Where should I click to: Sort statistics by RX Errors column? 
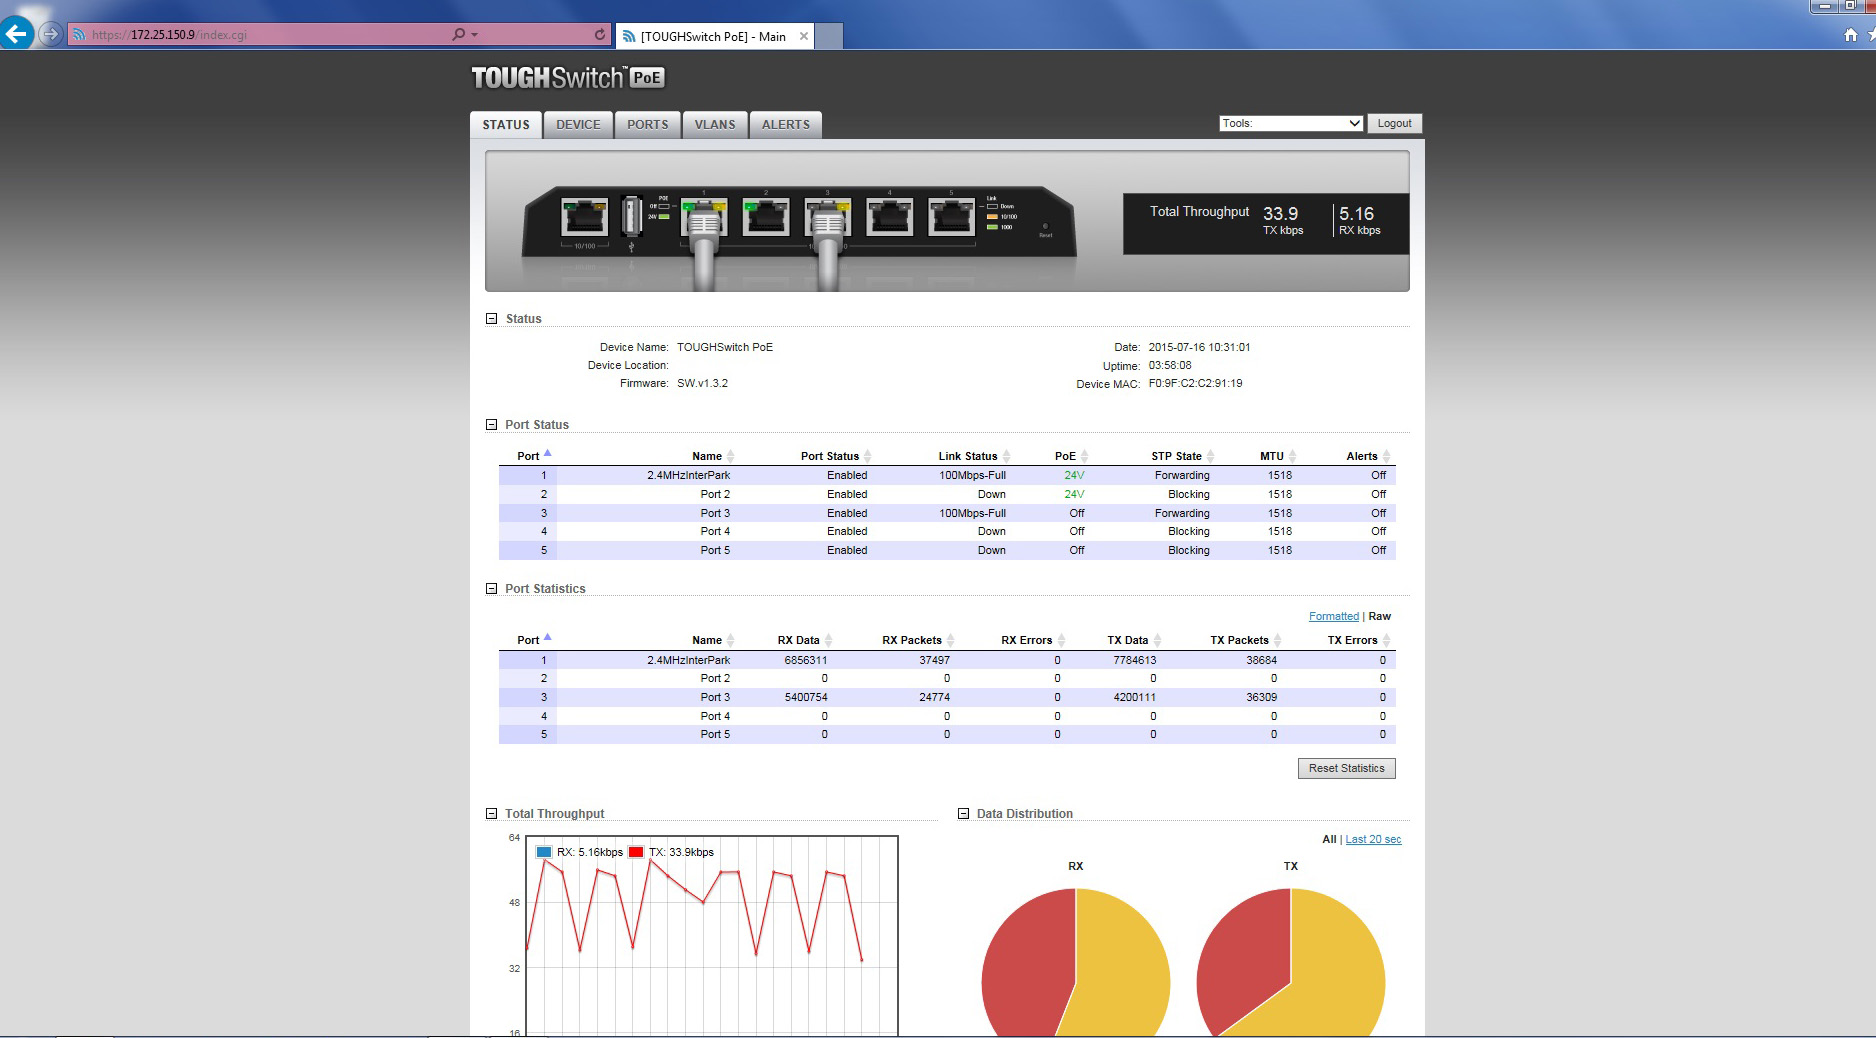pos(1033,640)
